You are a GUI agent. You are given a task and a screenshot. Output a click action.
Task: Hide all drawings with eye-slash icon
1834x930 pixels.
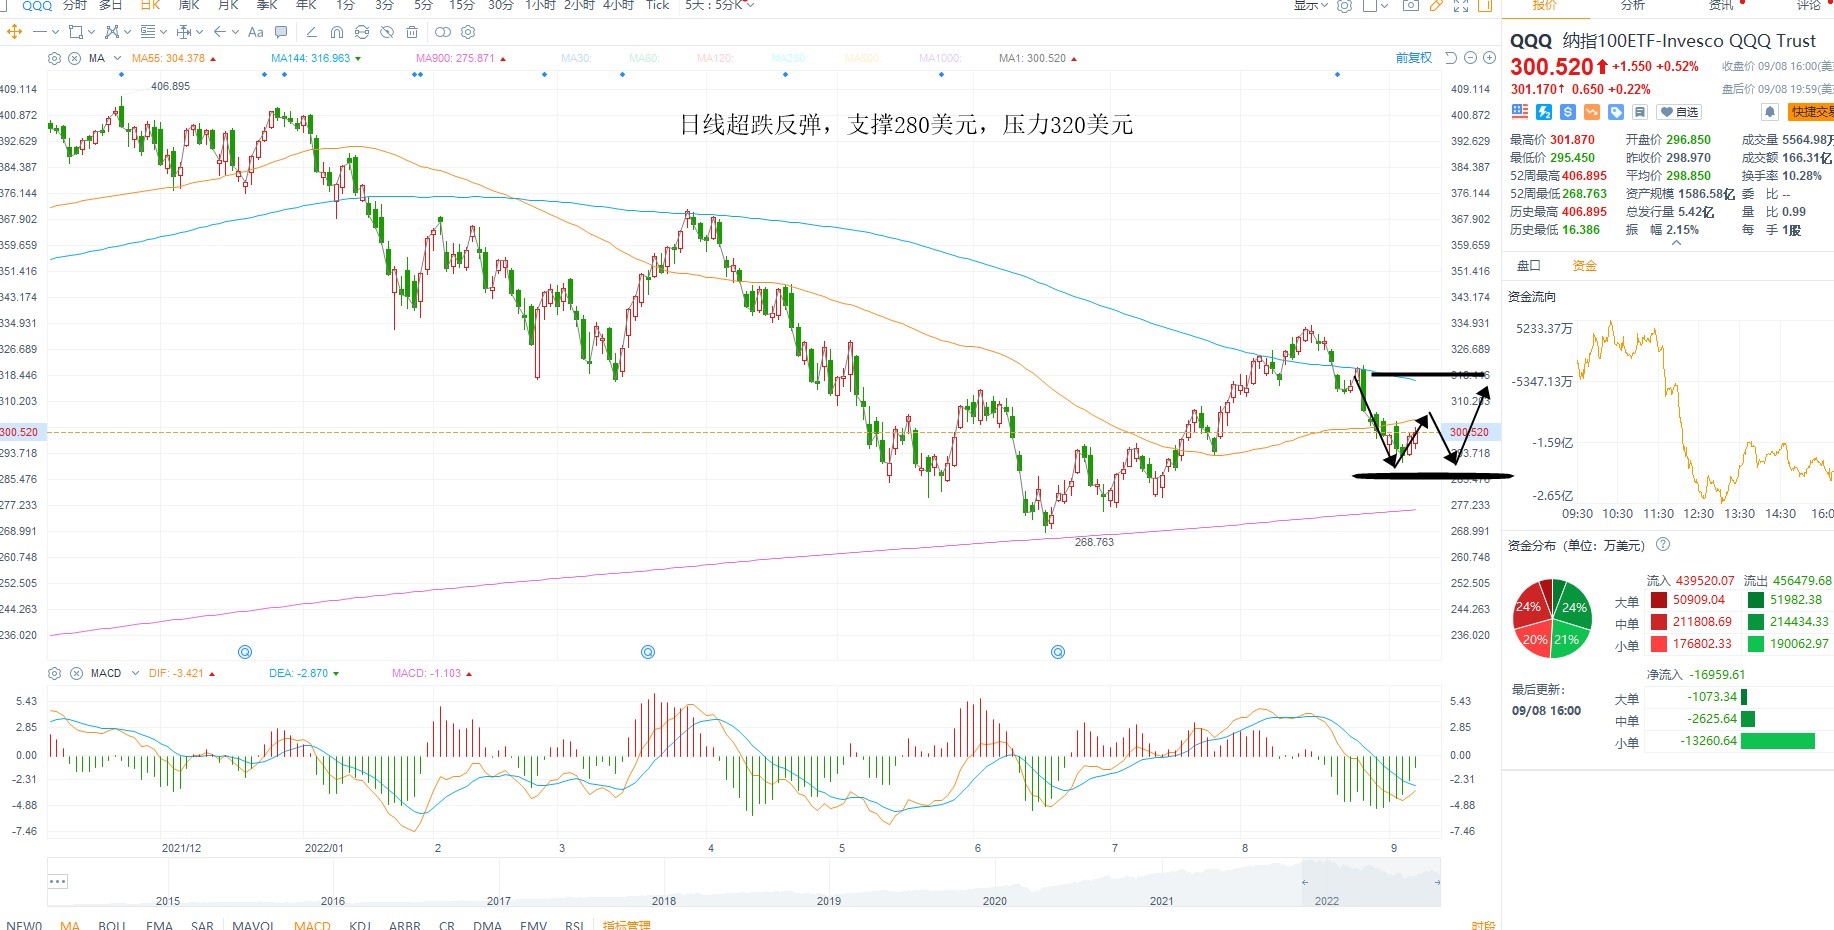point(387,32)
